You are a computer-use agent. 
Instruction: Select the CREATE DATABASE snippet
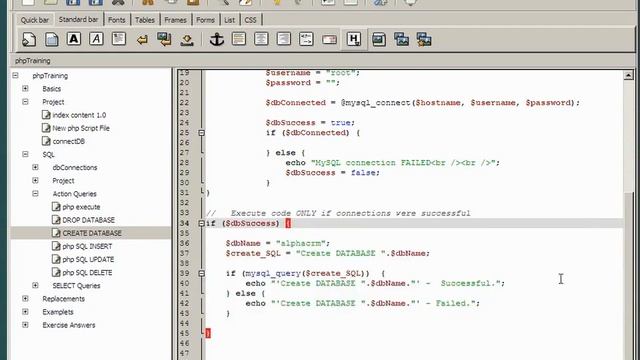92,233
